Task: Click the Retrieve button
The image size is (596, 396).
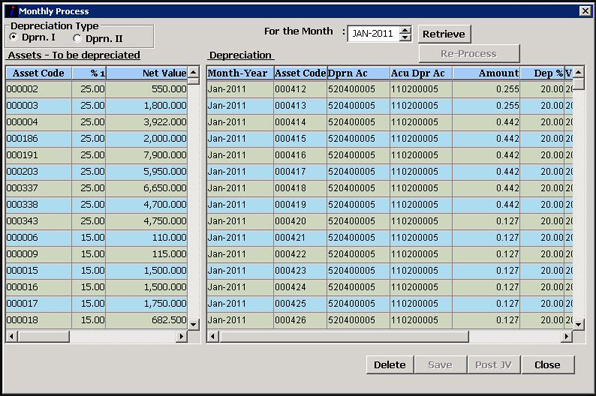Action: (444, 34)
